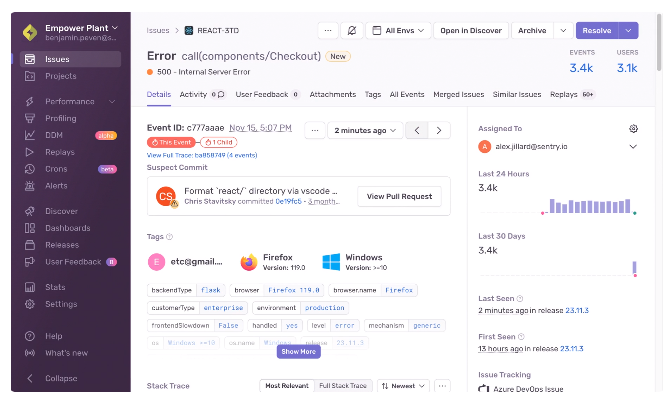This screenshot has height=408, width=672.
Task: Expand the Resolve options dropdown arrow
Action: [628, 31]
